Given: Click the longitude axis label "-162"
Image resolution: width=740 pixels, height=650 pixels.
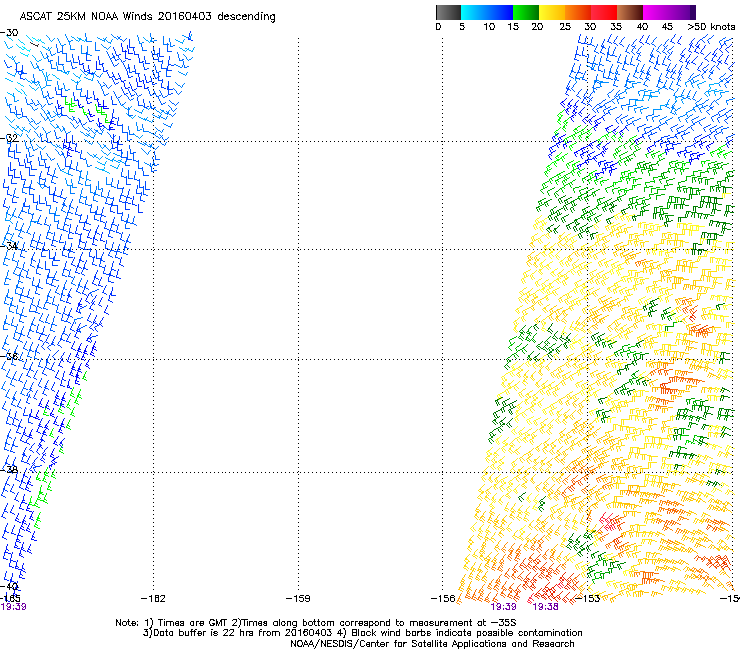Looking at the screenshot, I should point(153,599).
